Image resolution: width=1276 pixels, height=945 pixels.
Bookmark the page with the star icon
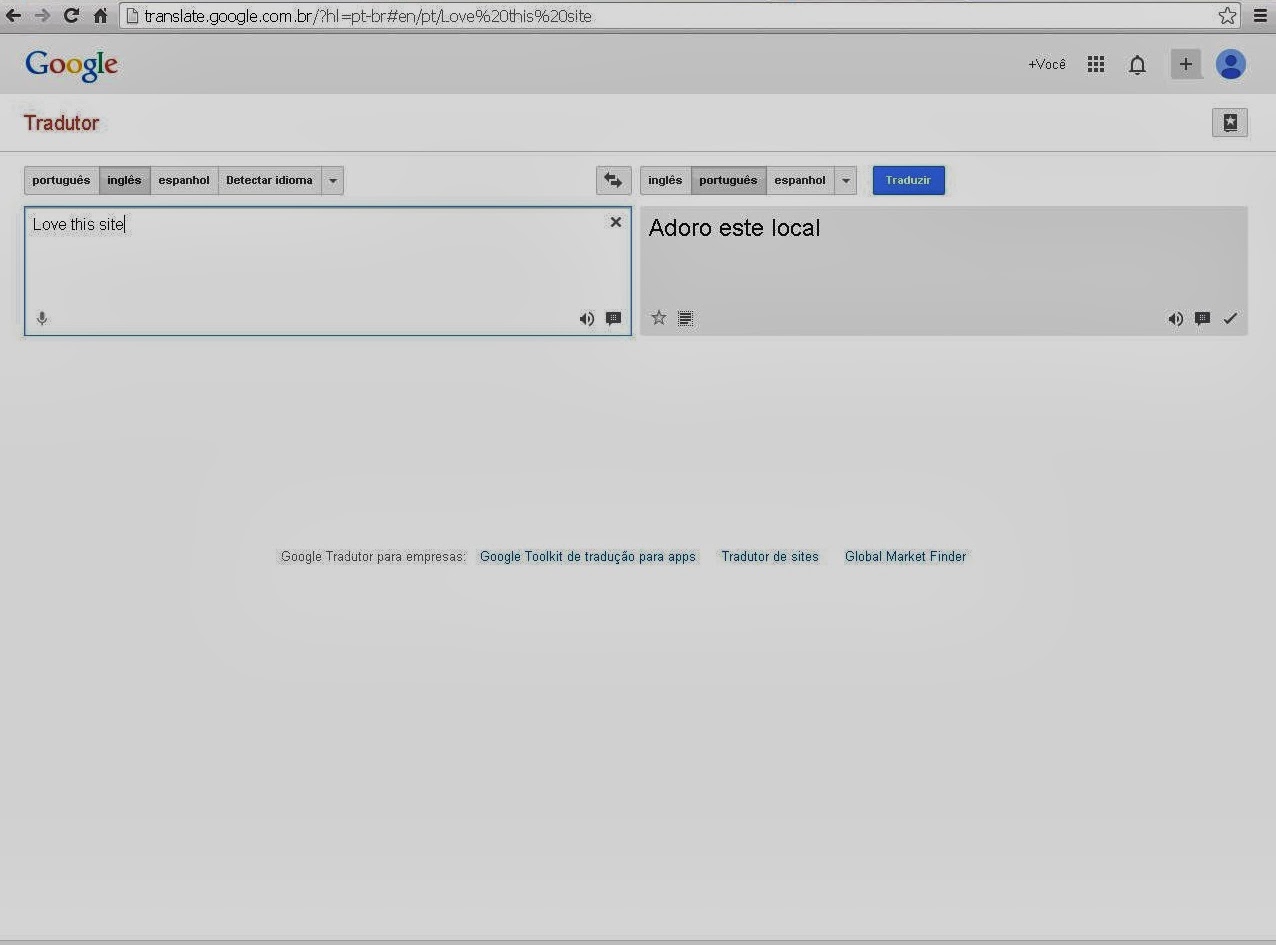pos(1227,16)
